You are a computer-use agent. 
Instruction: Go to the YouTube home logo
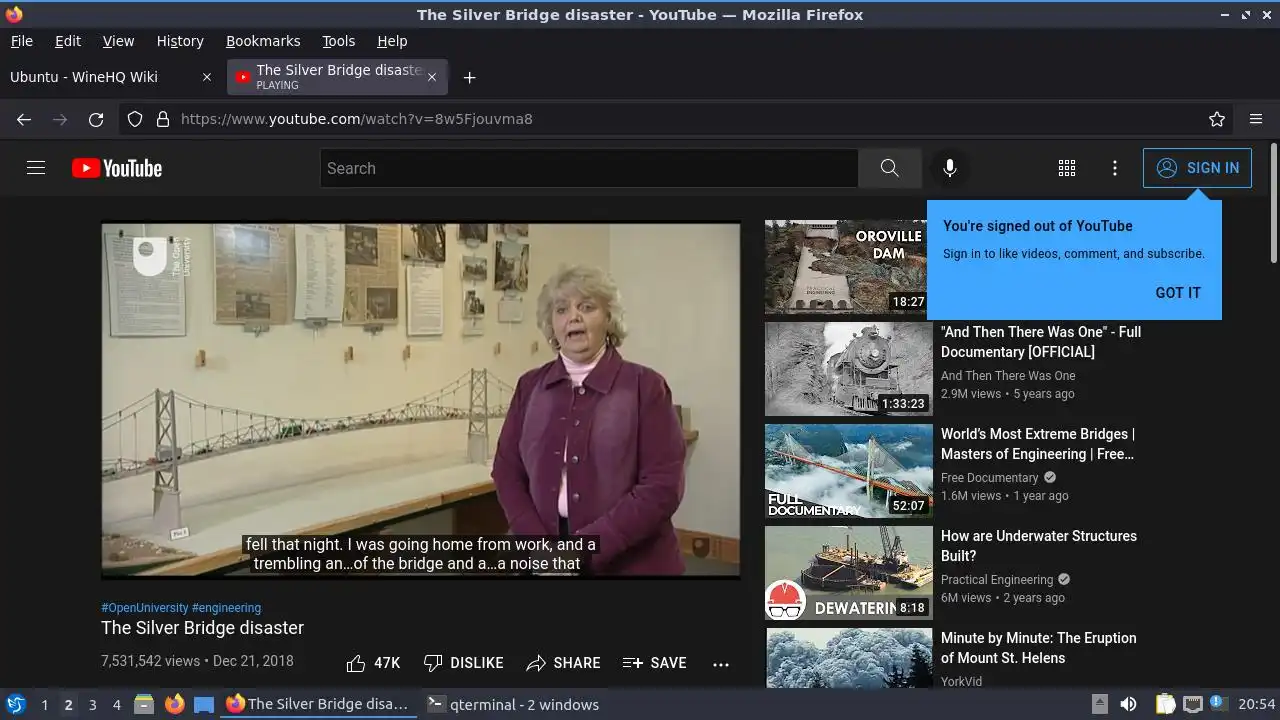tap(117, 168)
